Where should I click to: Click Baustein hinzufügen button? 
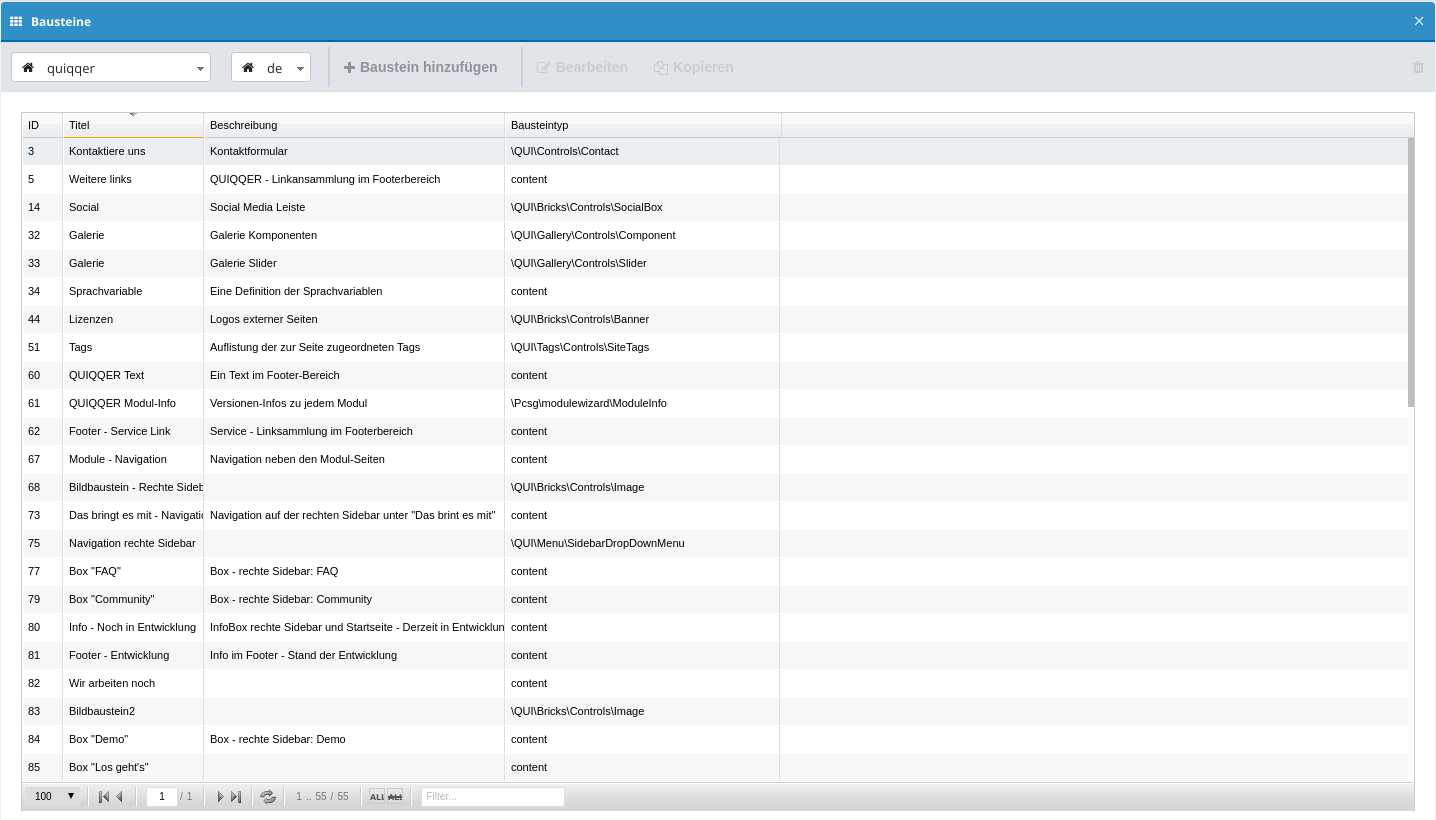[x=421, y=67]
